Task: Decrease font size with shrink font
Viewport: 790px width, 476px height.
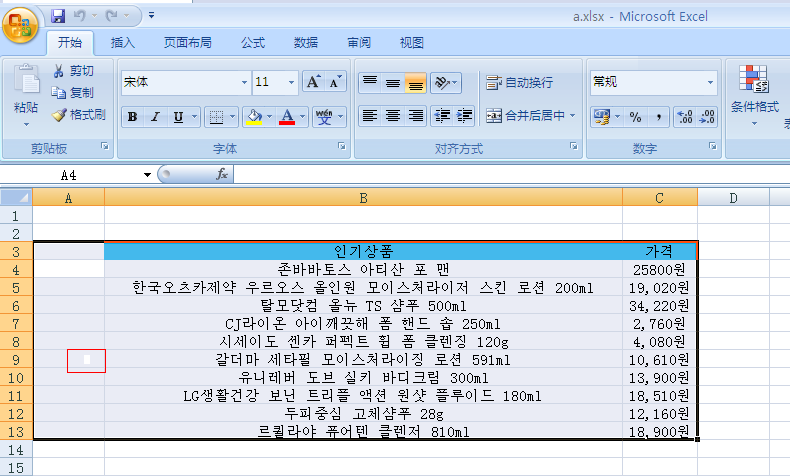Action: click(x=336, y=82)
